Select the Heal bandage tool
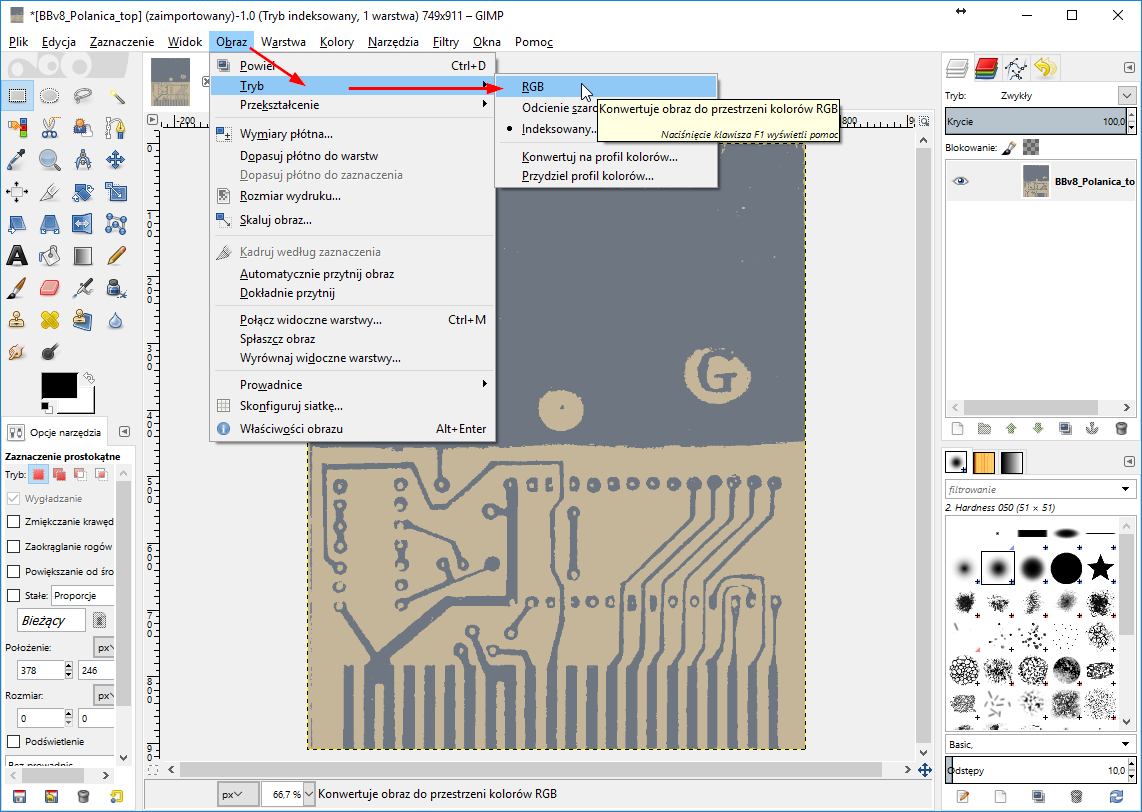The image size is (1142, 812). tap(49, 320)
